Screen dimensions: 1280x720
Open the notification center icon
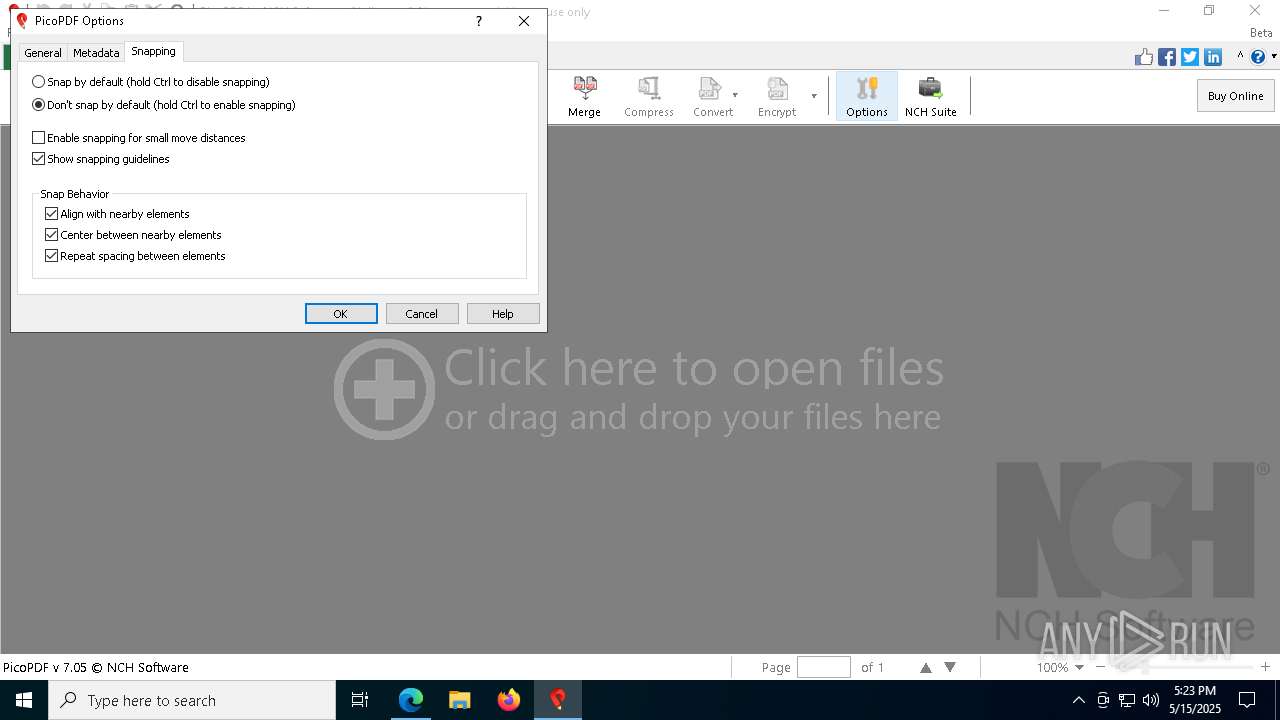1247,700
